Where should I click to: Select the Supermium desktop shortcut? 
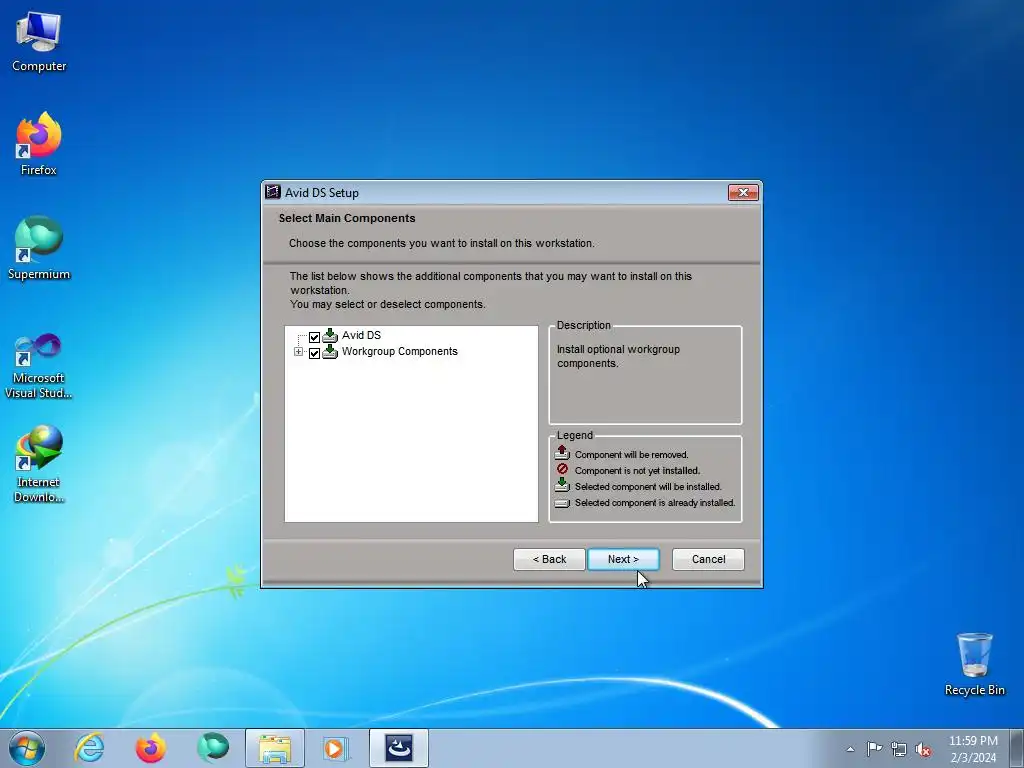[39, 248]
